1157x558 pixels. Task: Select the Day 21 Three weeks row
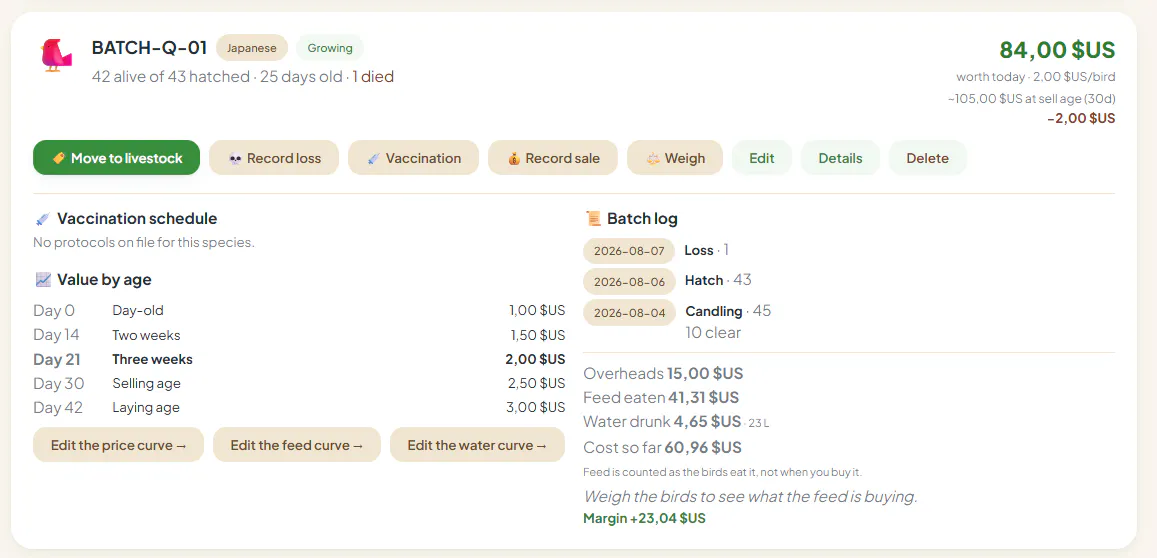(x=299, y=359)
